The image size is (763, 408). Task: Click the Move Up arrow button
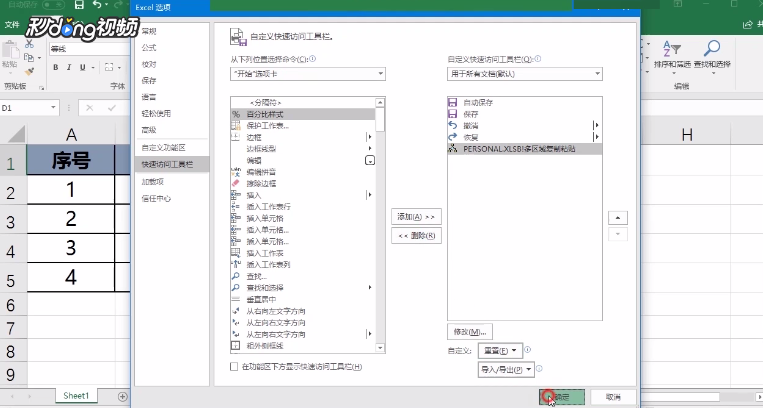[618, 218]
